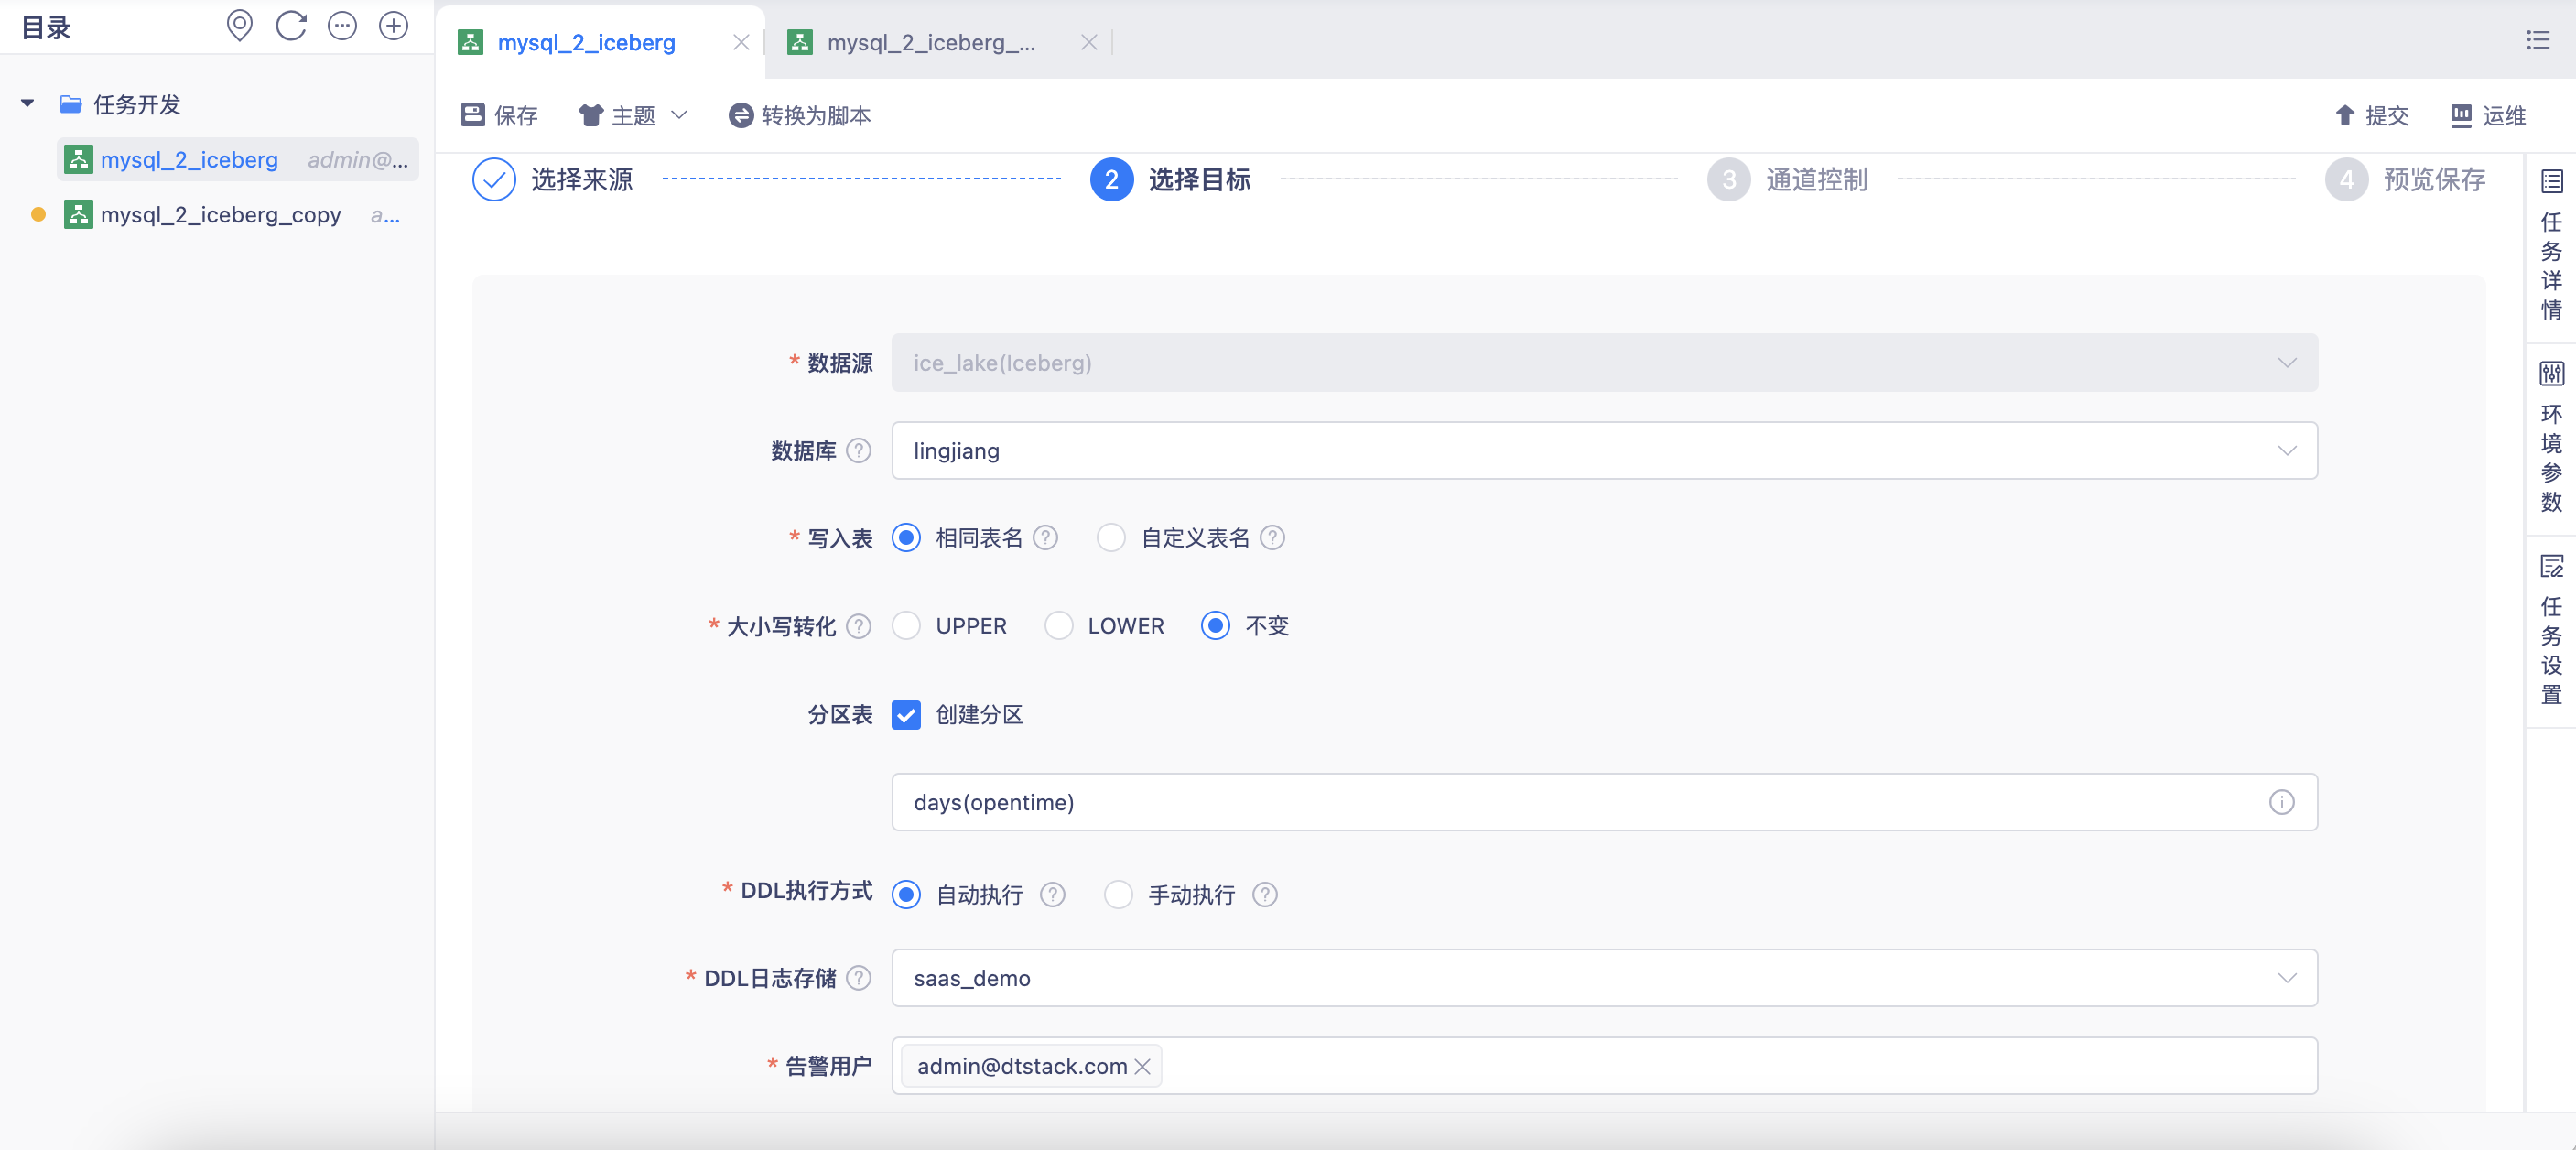Go to step 选择来源
This screenshot has height=1150, width=2576.
(x=582, y=180)
